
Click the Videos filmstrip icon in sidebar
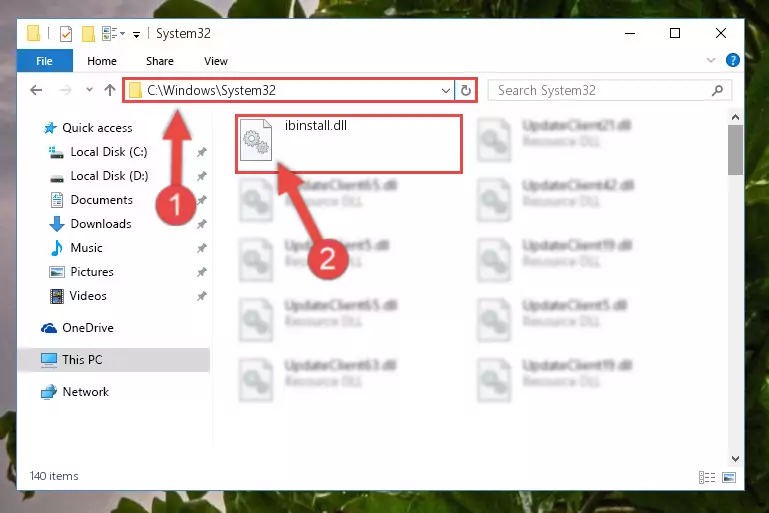pos(57,296)
